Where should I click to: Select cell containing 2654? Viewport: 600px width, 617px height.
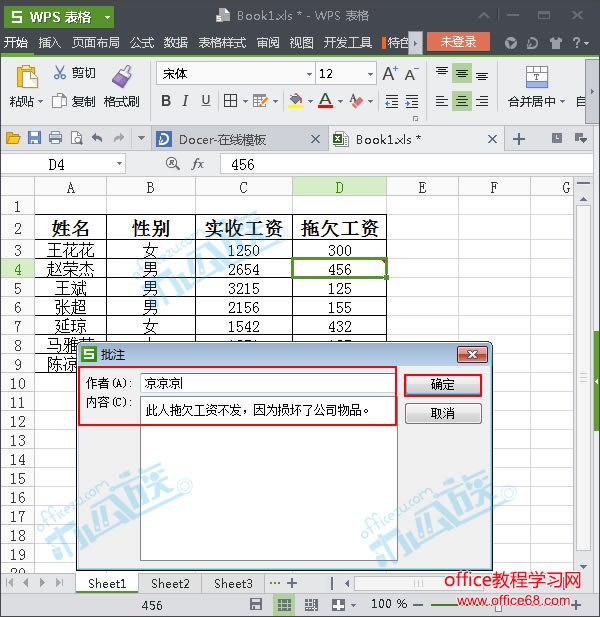tap(244, 270)
